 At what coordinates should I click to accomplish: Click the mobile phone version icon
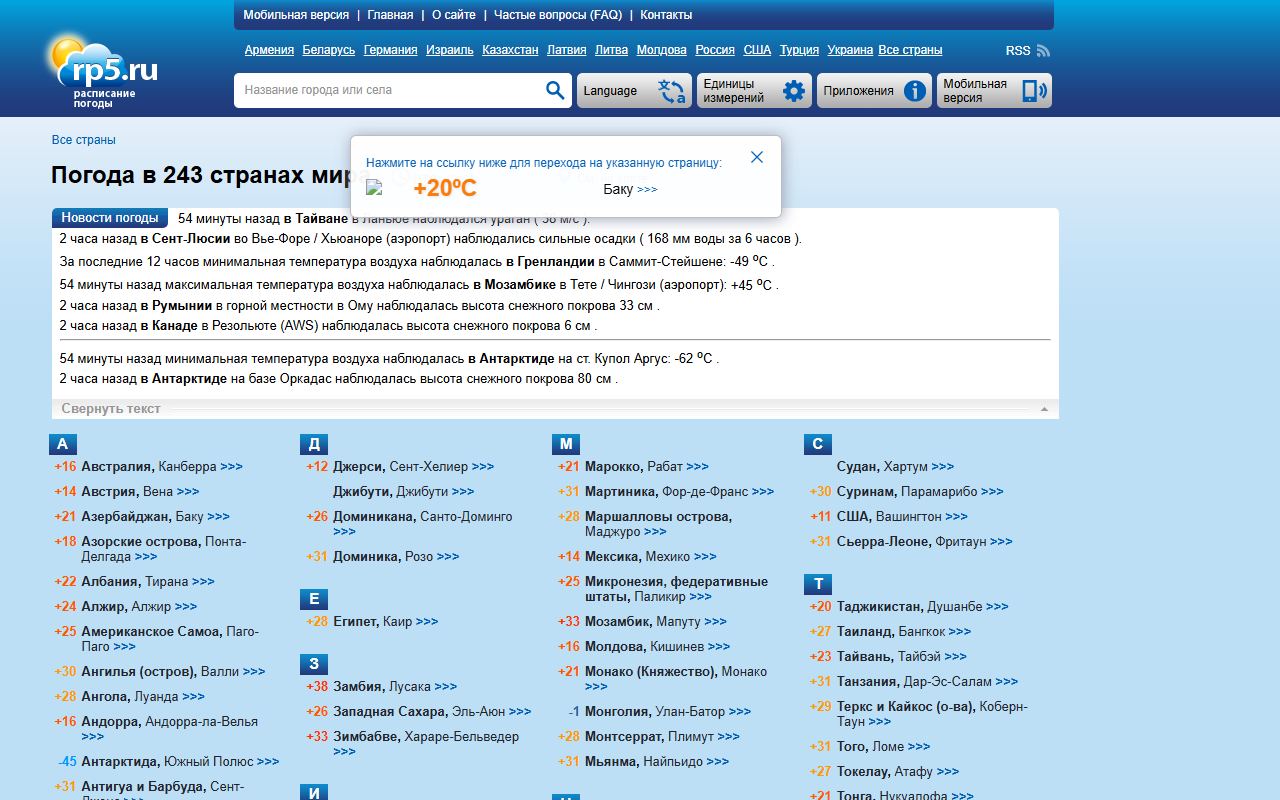tap(1034, 91)
